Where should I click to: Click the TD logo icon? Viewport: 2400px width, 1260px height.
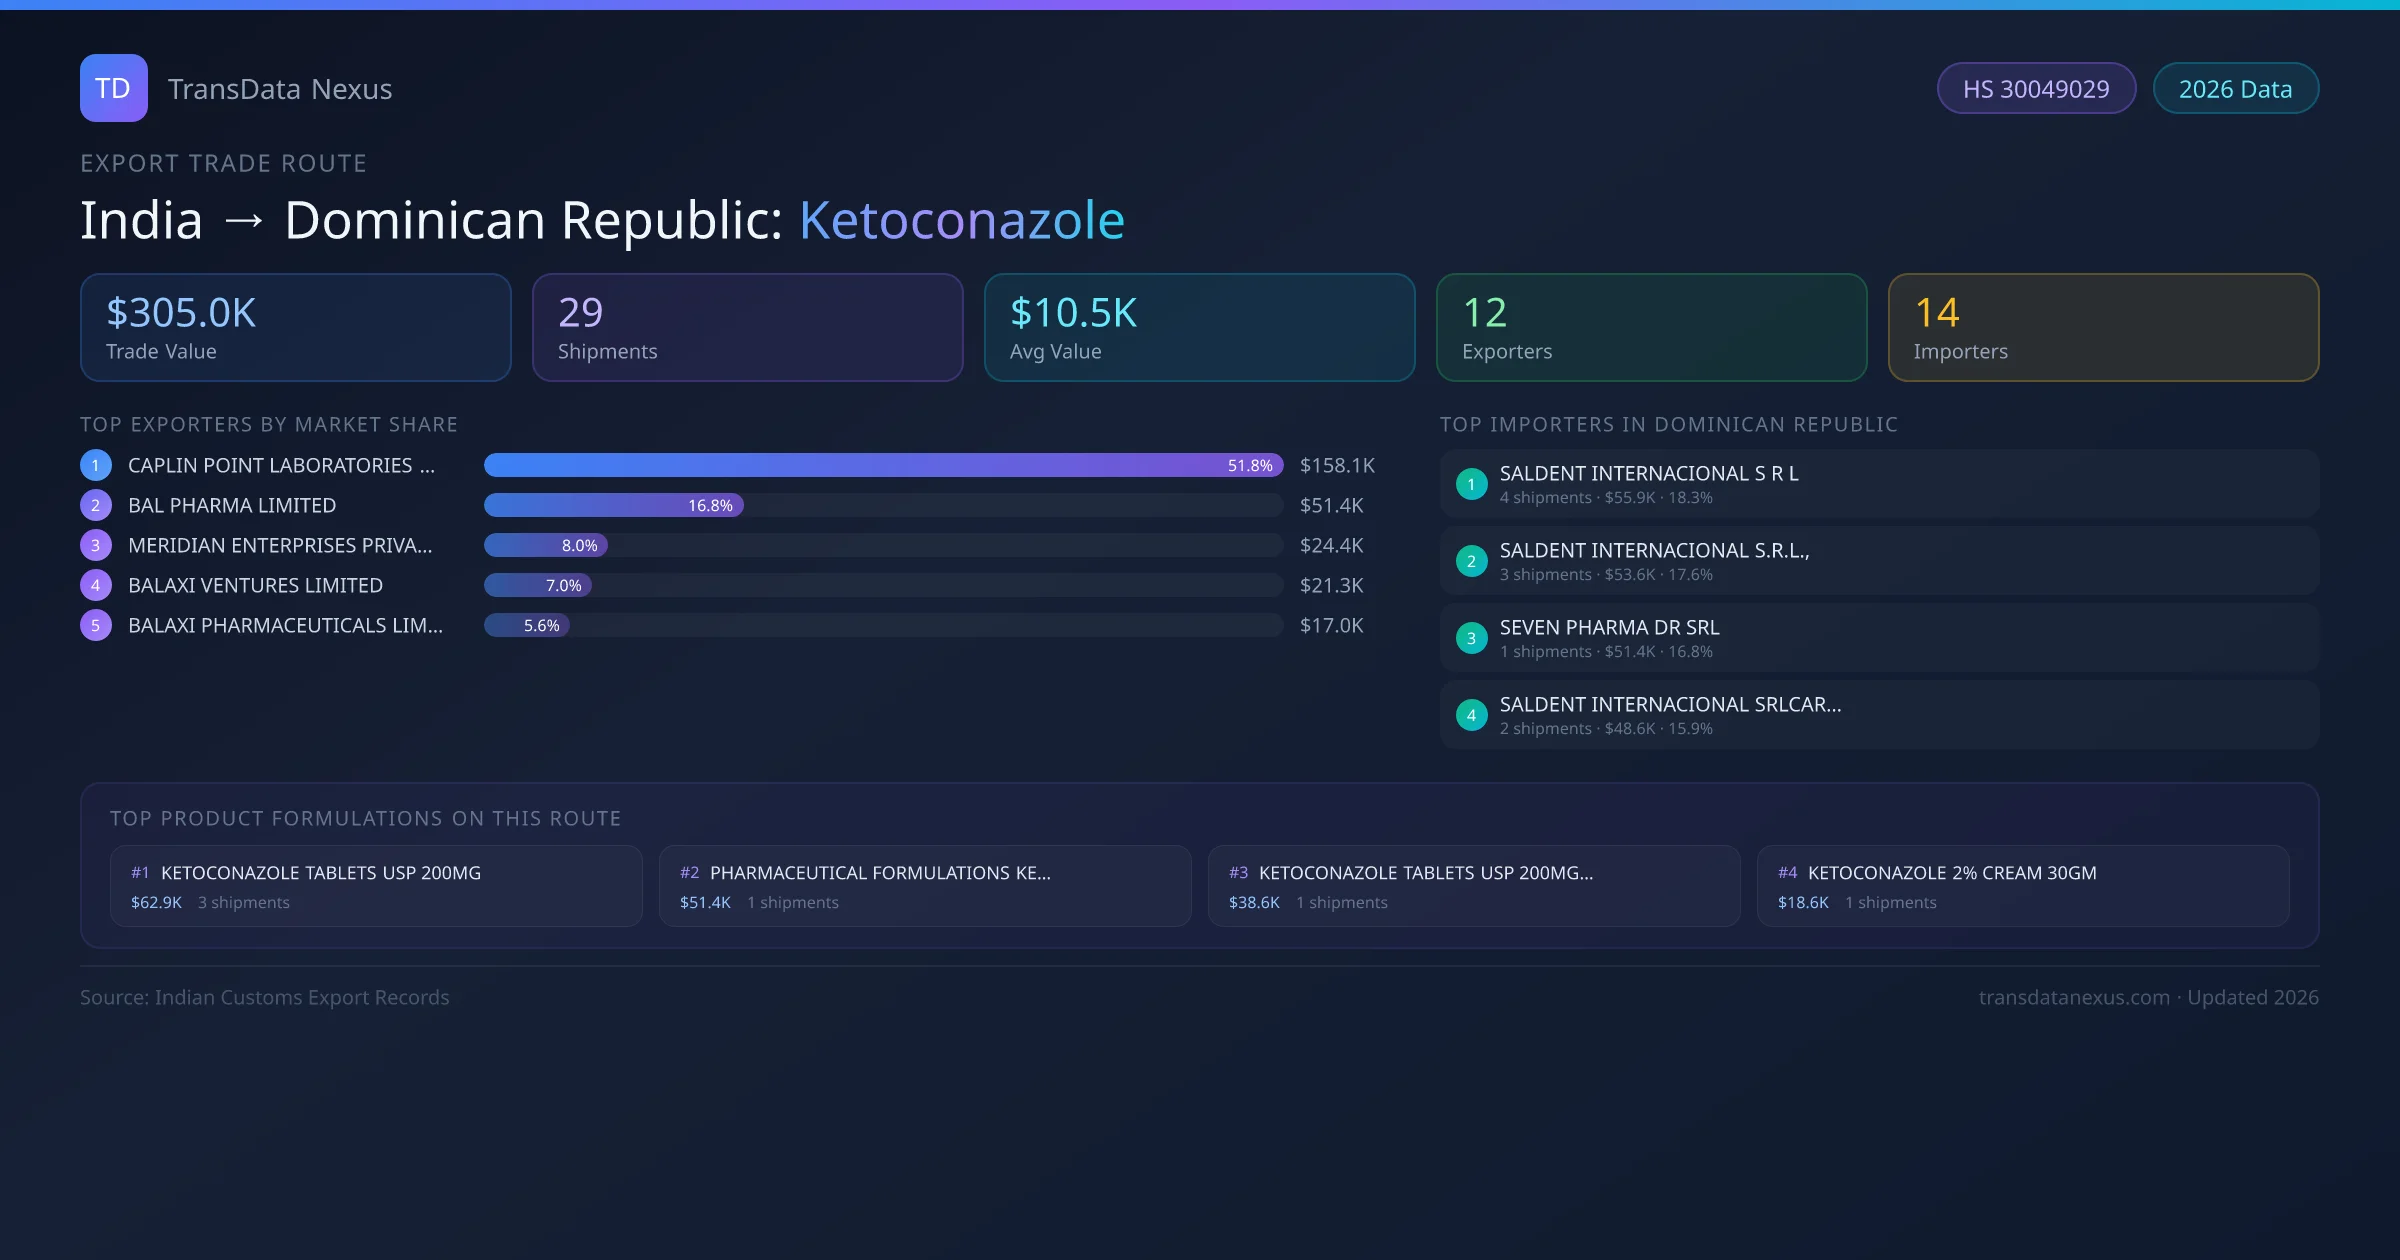coord(113,88)
